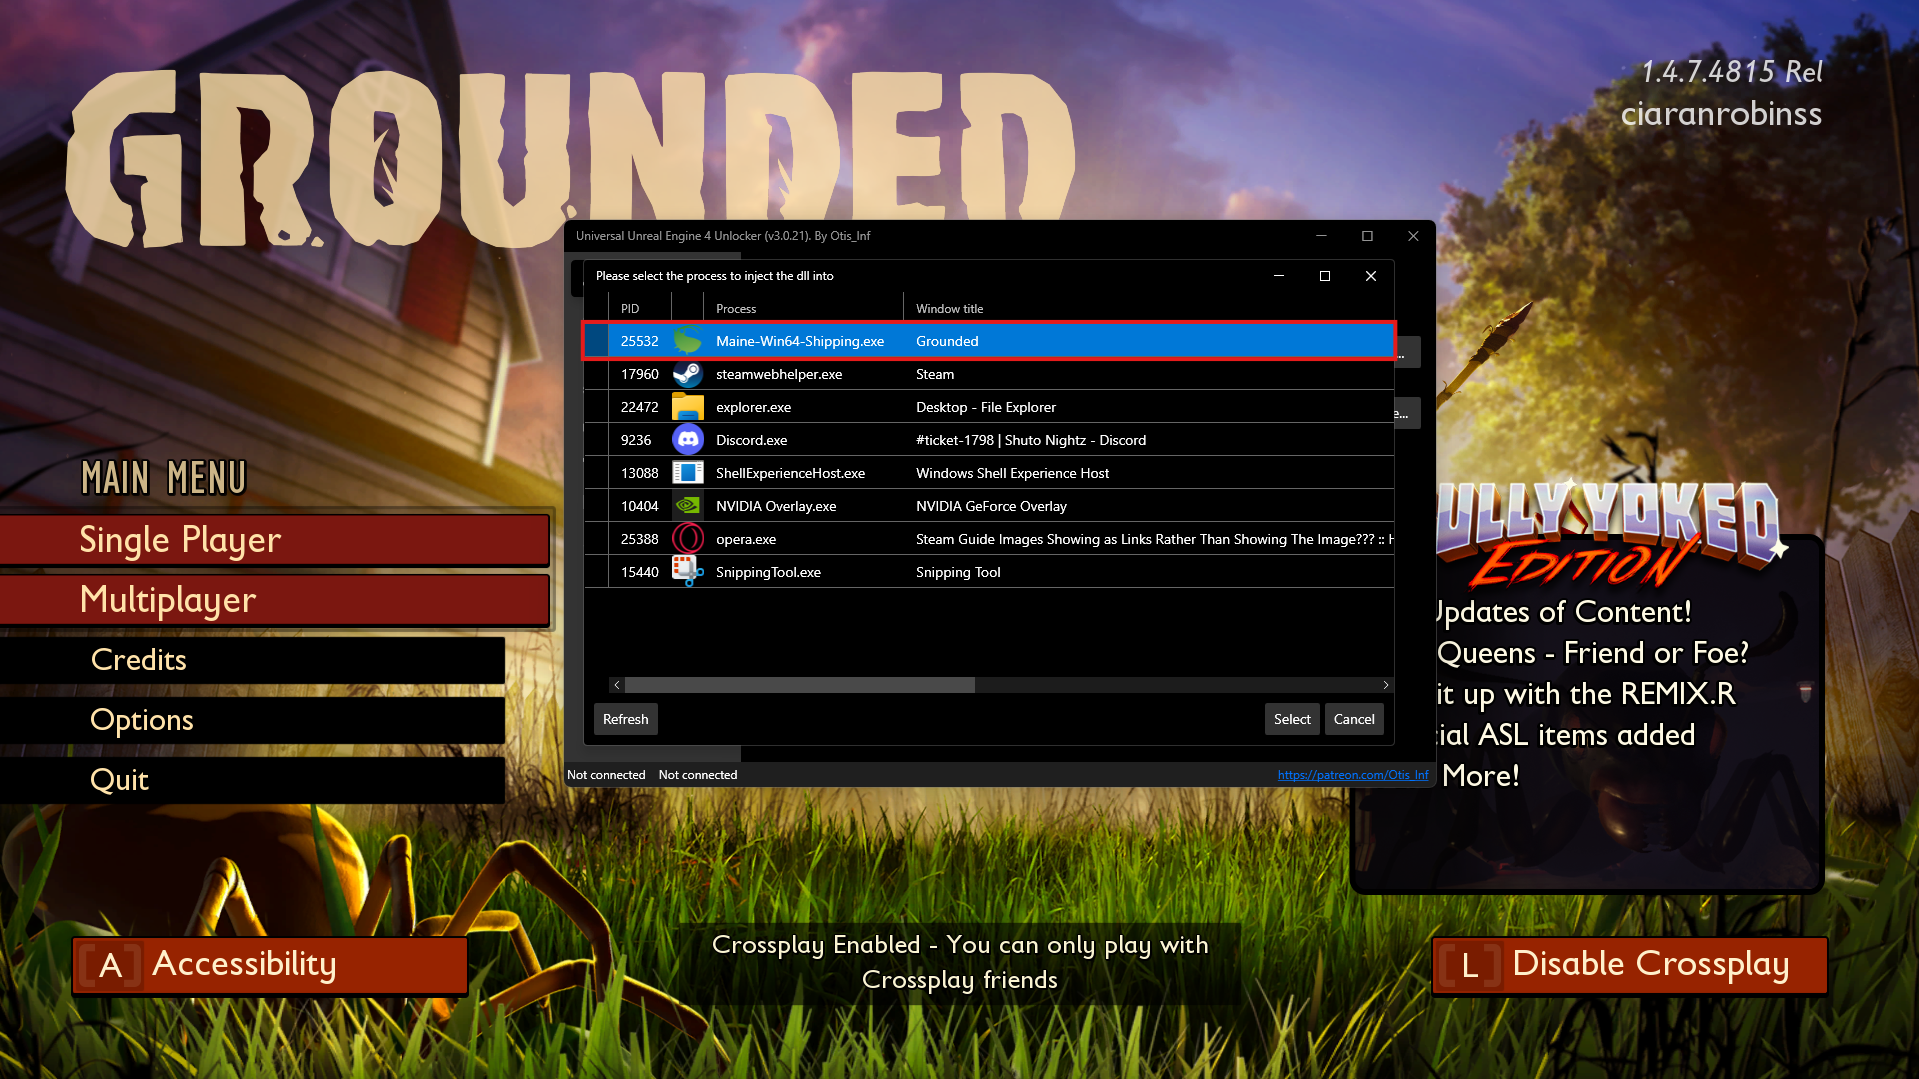Click the horizontal scrollbar thumb in process list

coord(800,685)
